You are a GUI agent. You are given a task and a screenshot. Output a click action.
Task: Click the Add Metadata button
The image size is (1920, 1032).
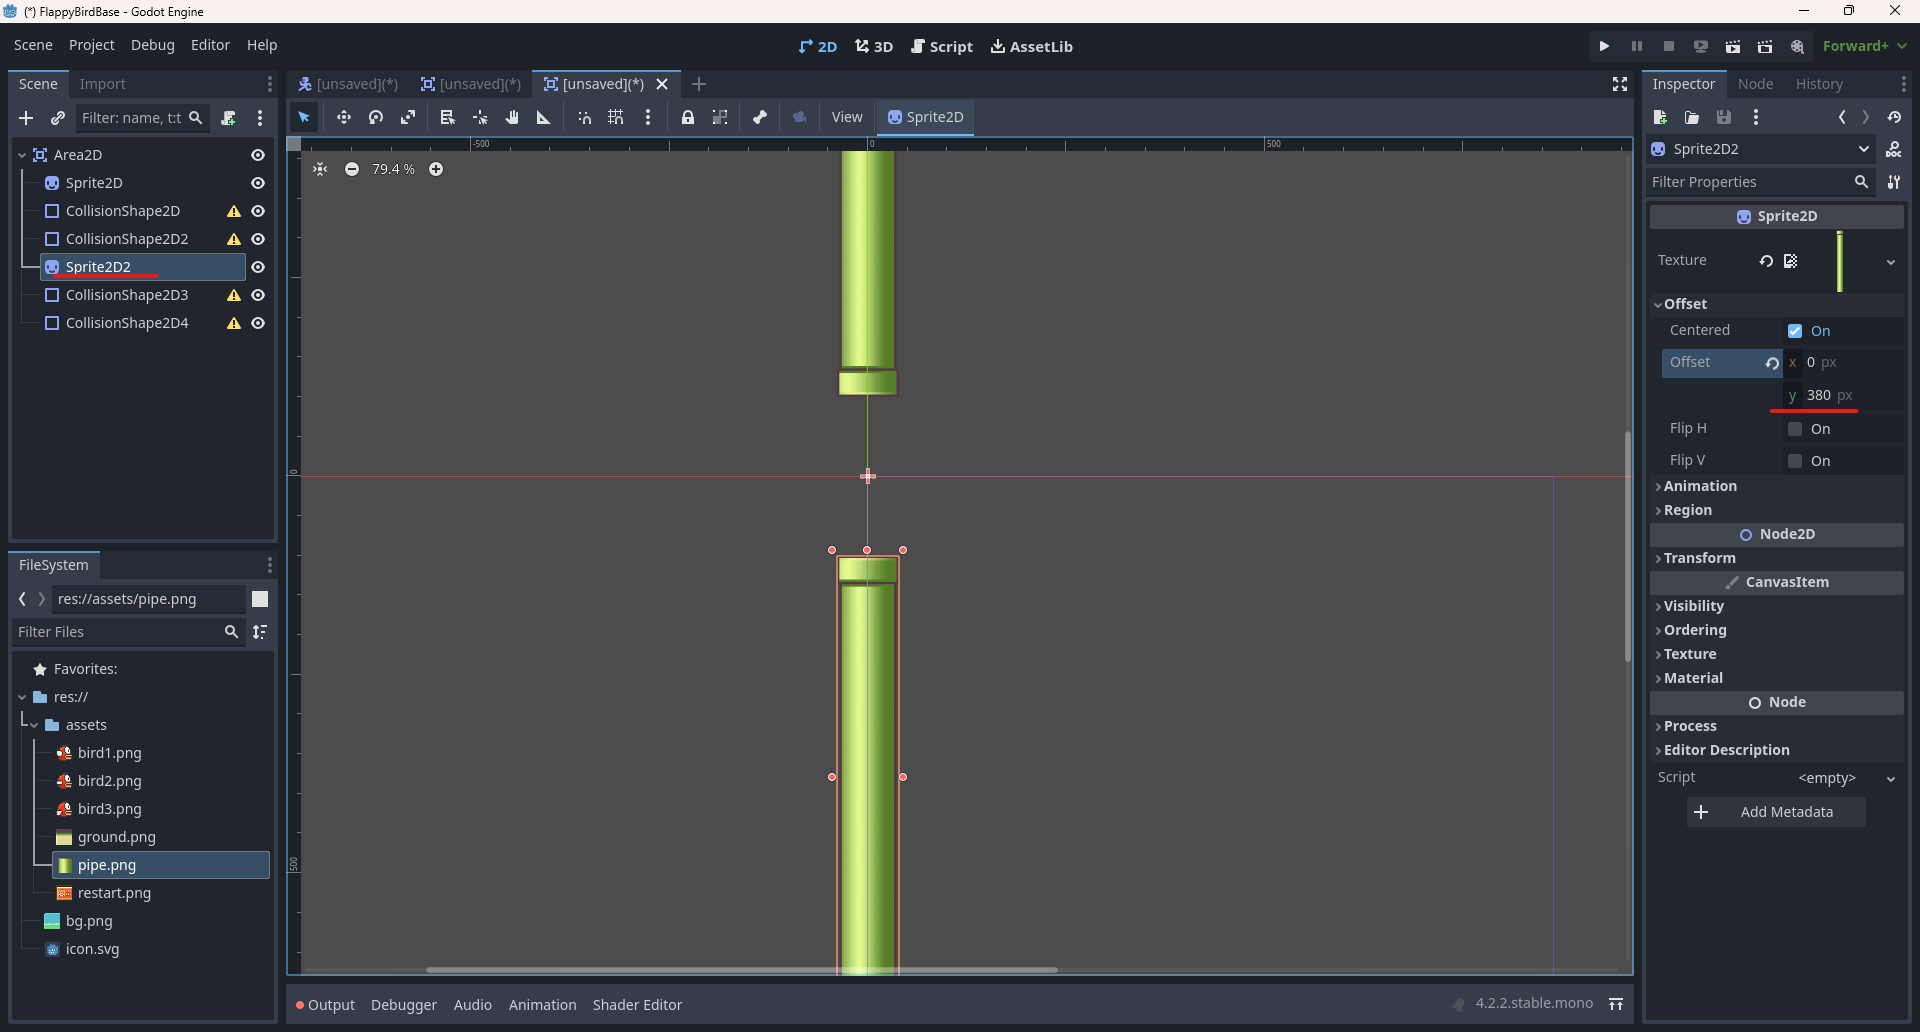click(x=1776, y=812)
